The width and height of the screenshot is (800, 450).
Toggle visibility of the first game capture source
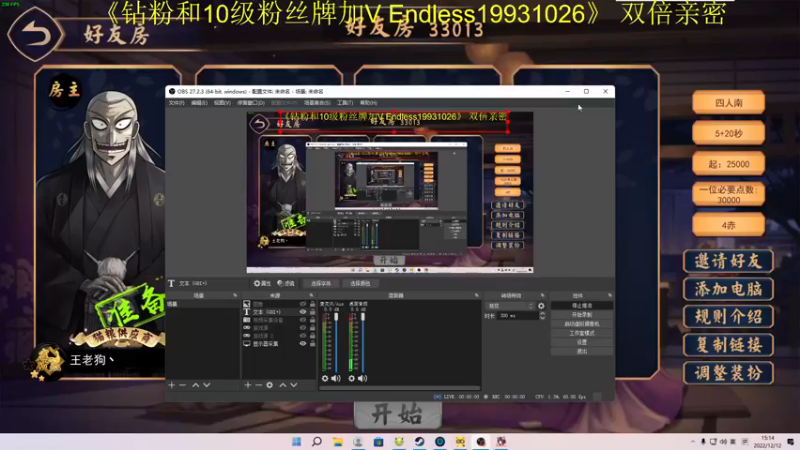coord(303,328)
